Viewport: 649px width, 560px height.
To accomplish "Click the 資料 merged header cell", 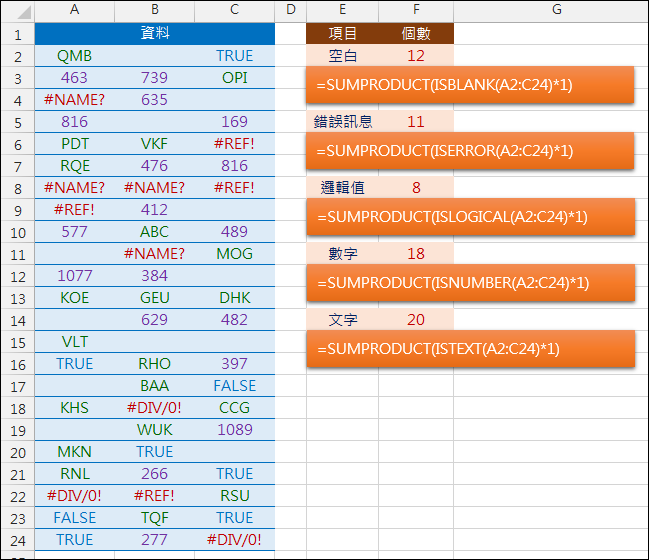I will (x=155, y=34).
